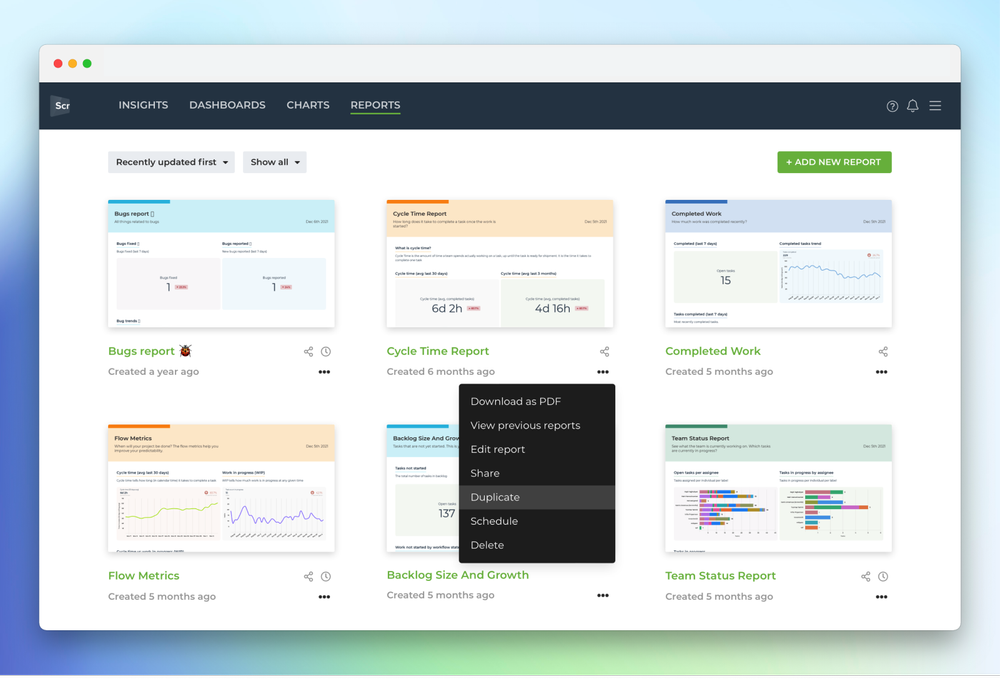Click the Team Status Report preview thumbnail

tap(778, 488)
